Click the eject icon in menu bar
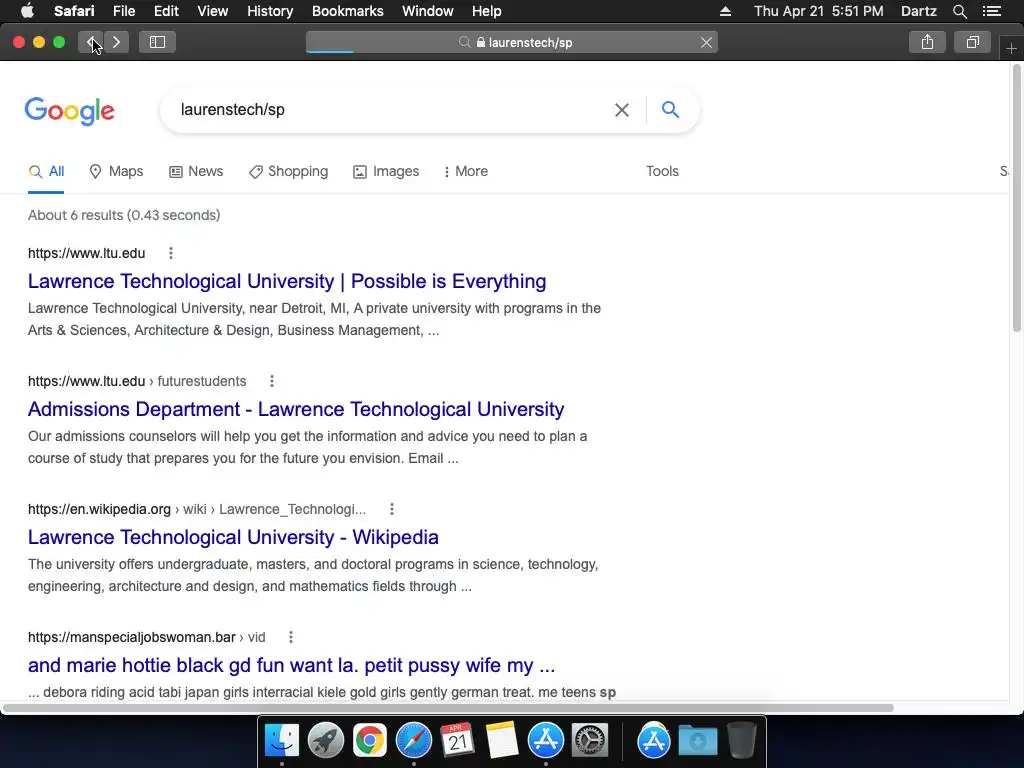Viewport: 1024px width, 768px height. coord(725,11)
